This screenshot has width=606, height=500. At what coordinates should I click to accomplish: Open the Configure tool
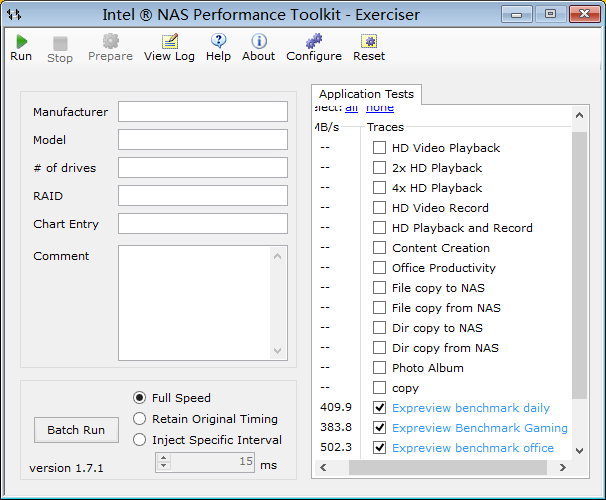click(313, 42)
